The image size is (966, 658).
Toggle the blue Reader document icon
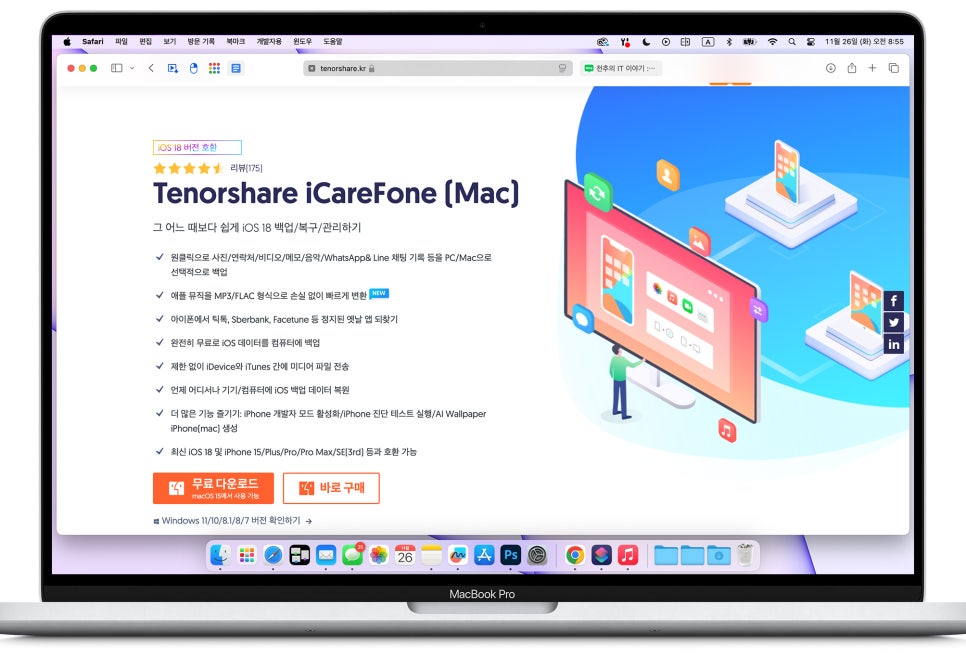pyautogui.click(x=236, y=68)
